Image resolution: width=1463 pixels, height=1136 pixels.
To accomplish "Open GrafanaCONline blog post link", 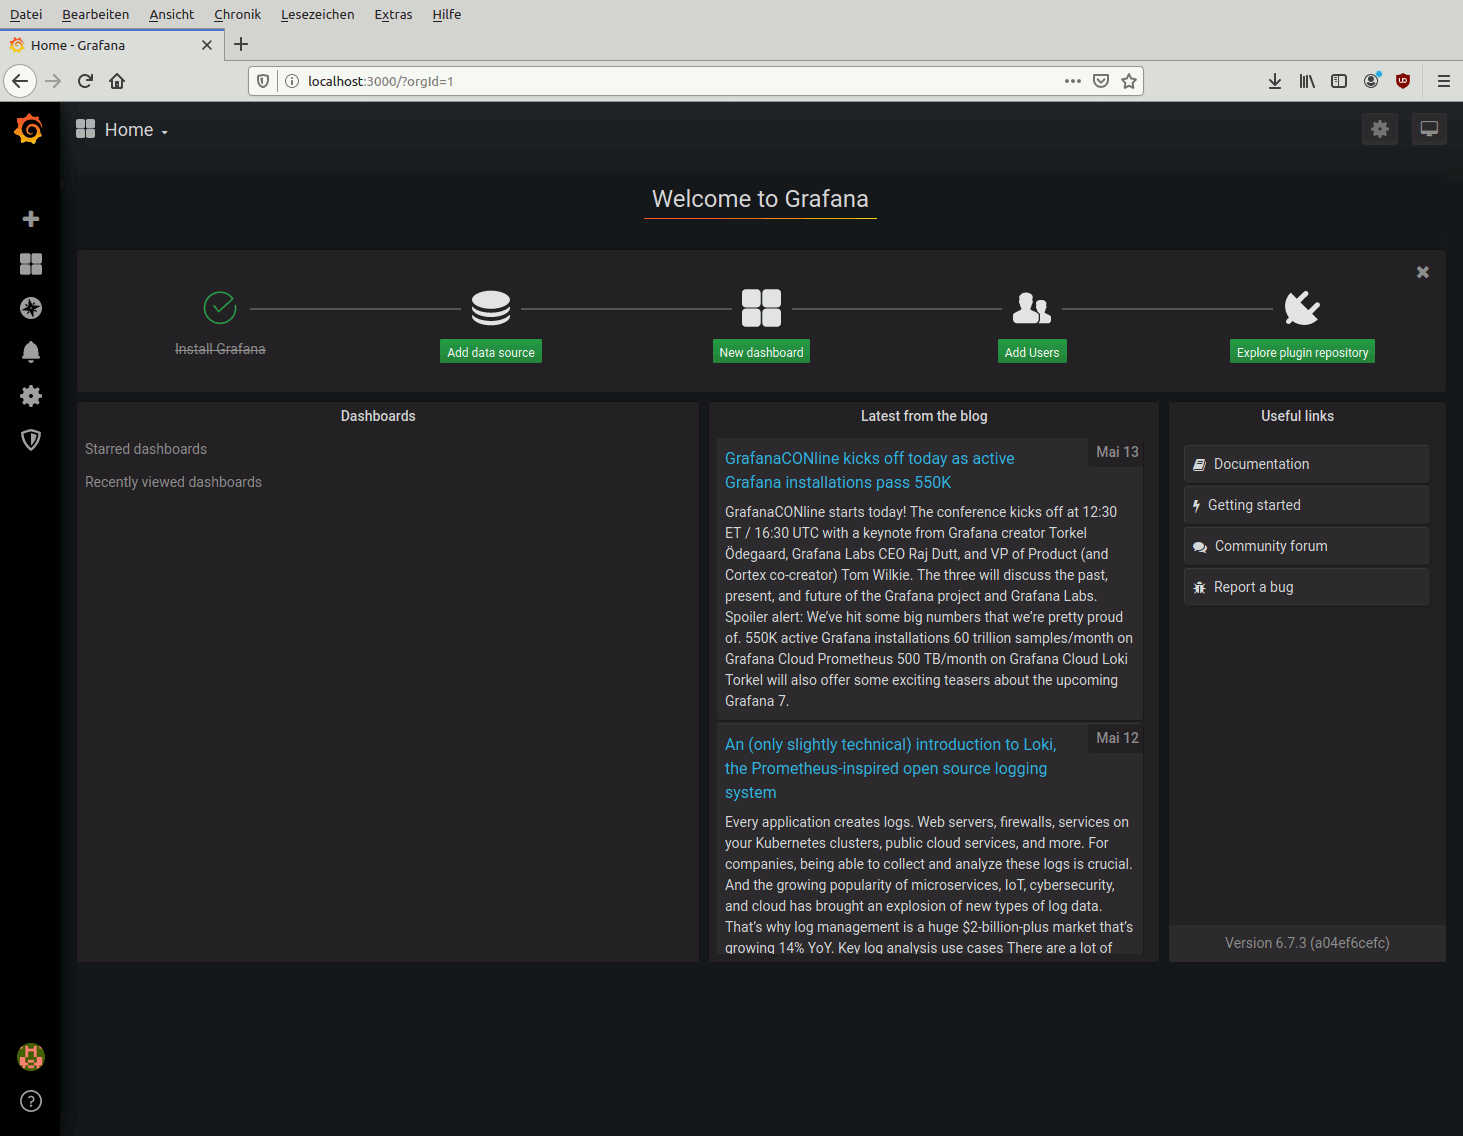I will pos(869,470).
